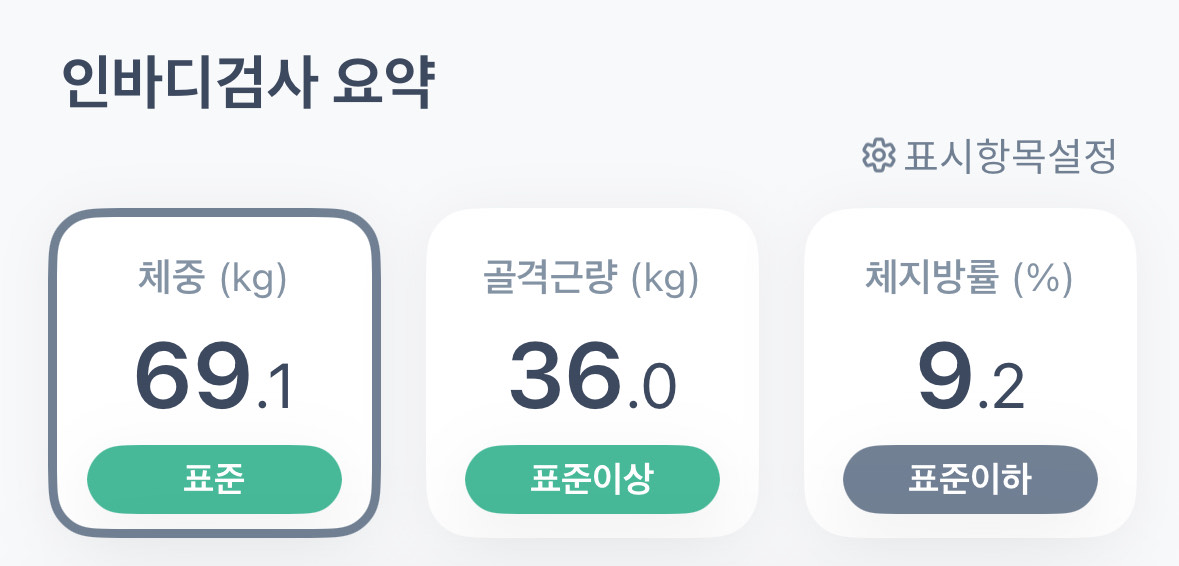Click the large 69 digits in weight card

(192, 375)
